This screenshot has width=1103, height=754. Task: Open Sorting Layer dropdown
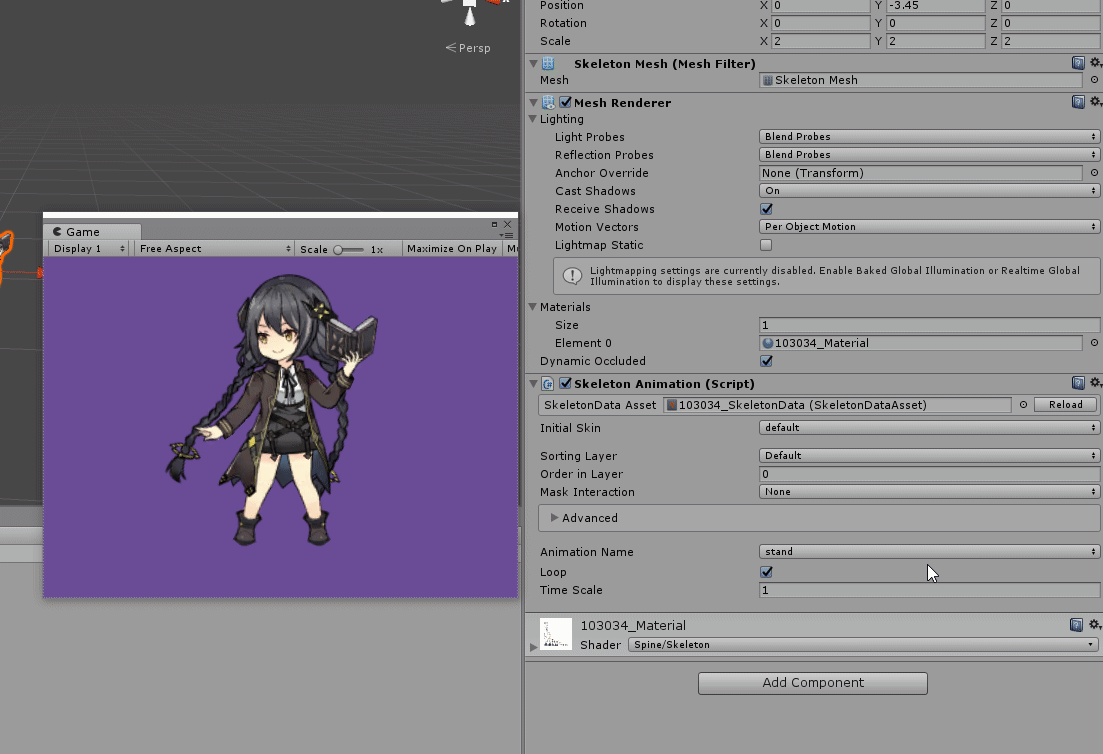[x=929, y=456]
